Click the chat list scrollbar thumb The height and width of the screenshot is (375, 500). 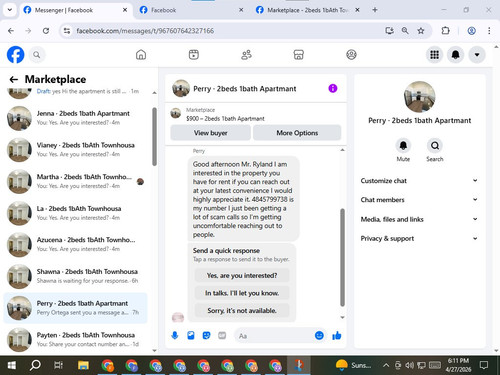coord(154,137)
